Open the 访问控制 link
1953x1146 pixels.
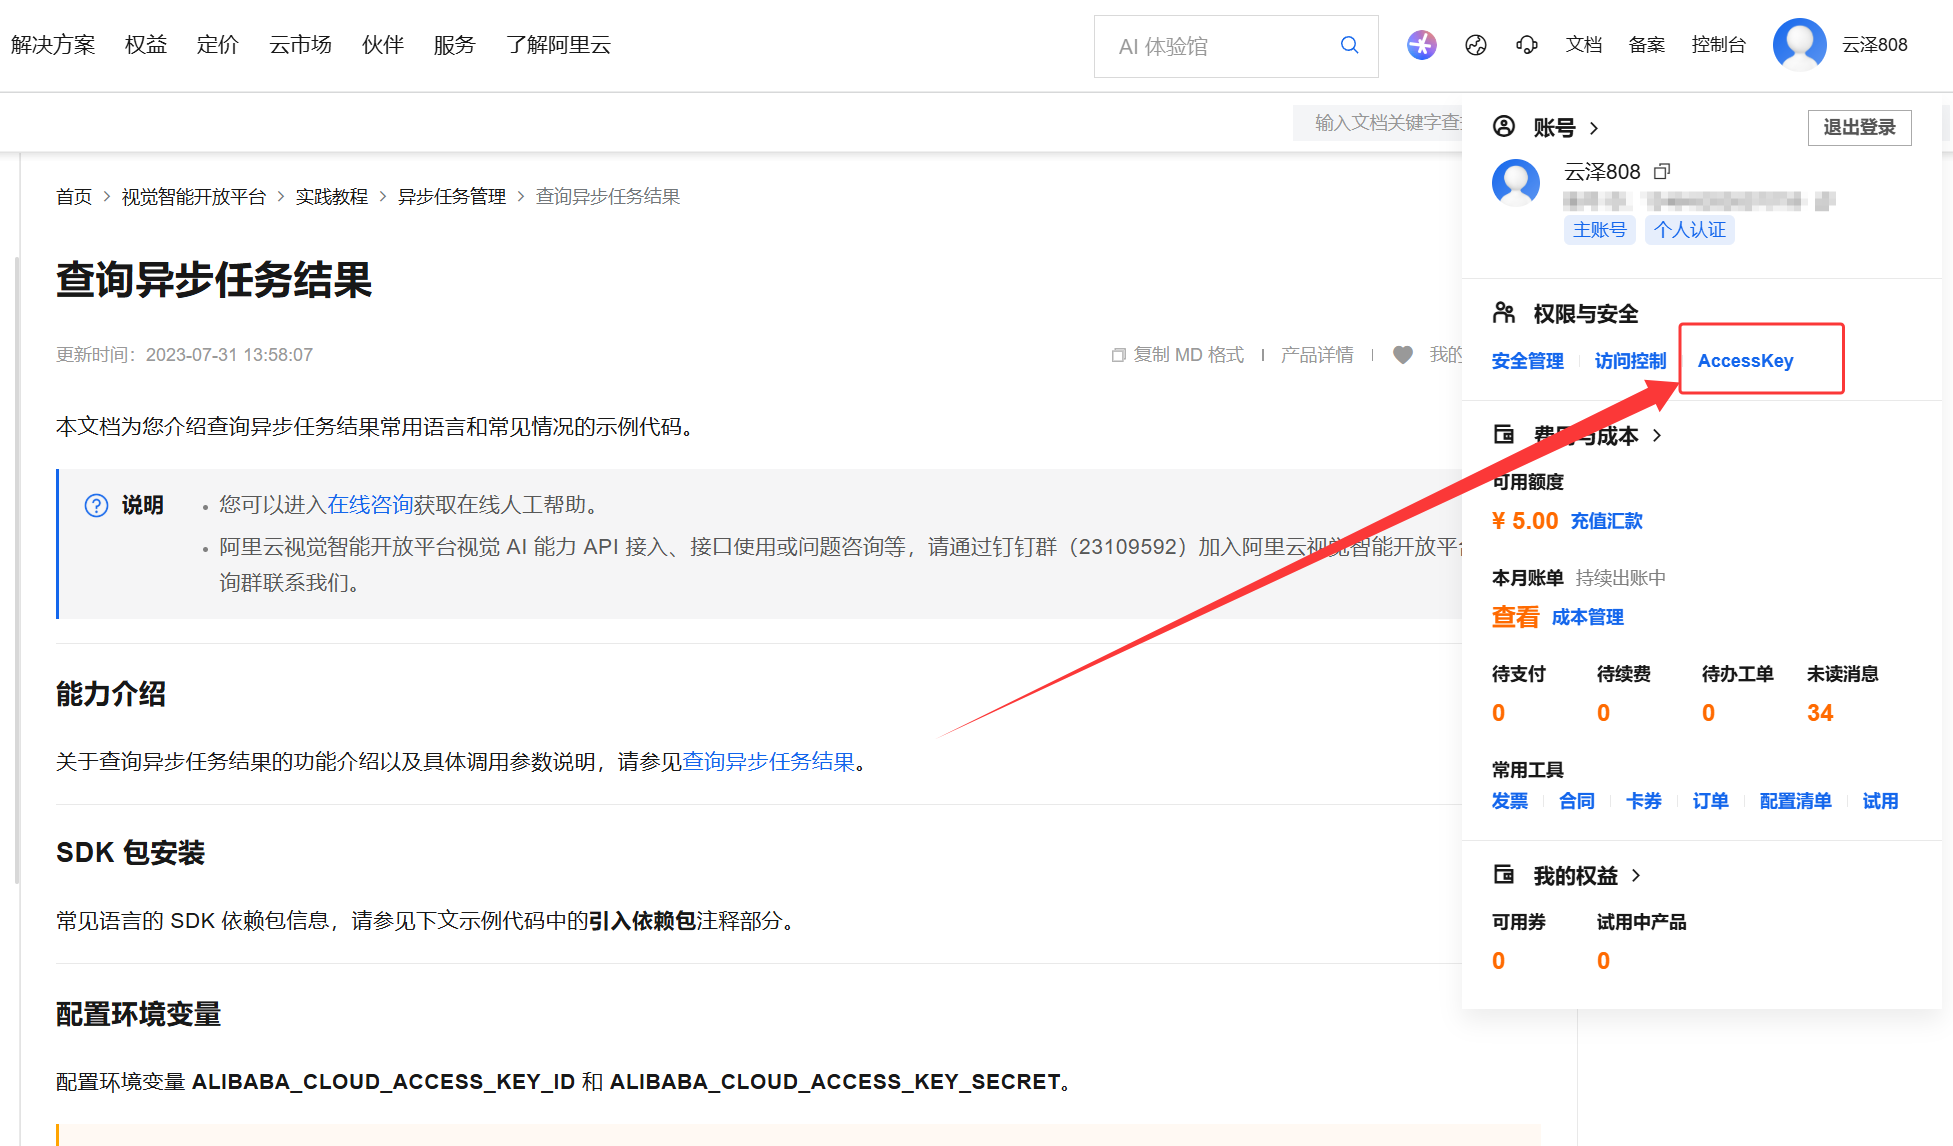tap(1630, 361)
